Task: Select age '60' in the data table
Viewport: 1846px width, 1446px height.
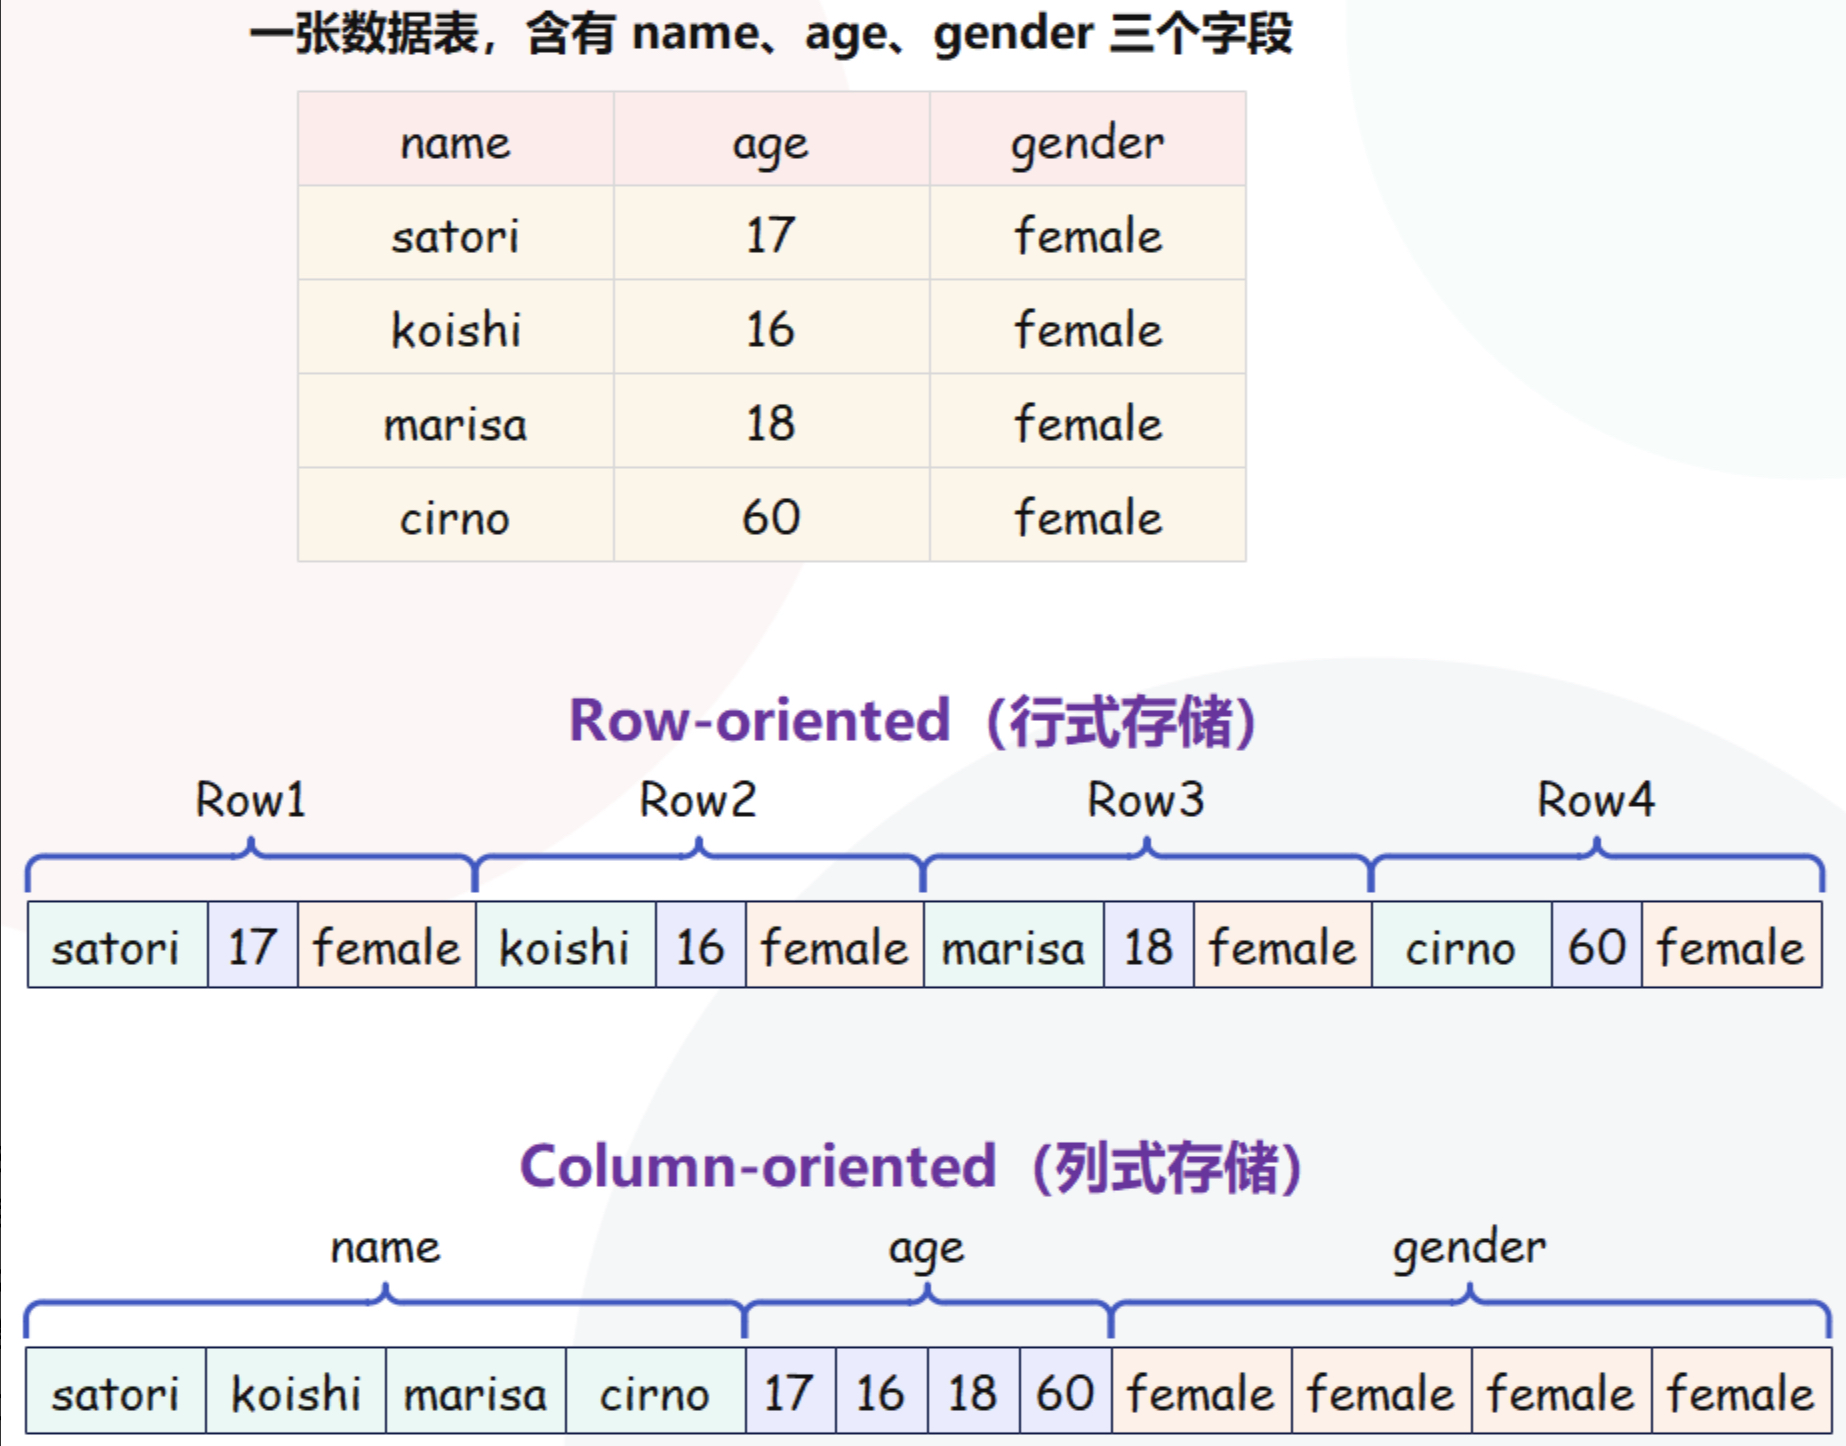Action: coord(771,515)
